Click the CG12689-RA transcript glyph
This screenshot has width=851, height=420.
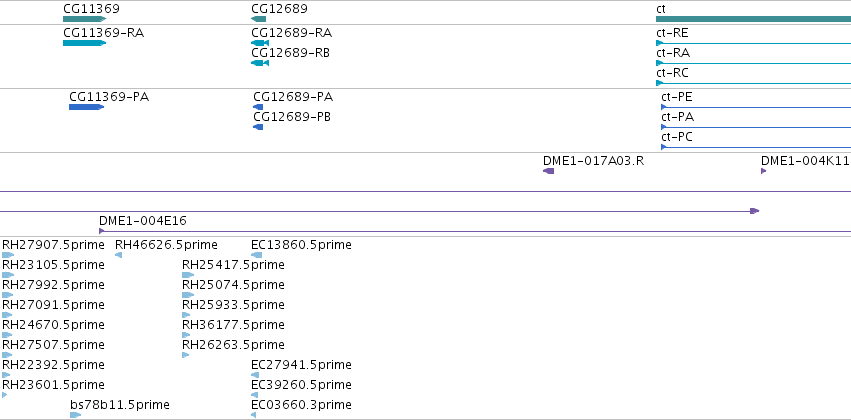tap(260, 43)
